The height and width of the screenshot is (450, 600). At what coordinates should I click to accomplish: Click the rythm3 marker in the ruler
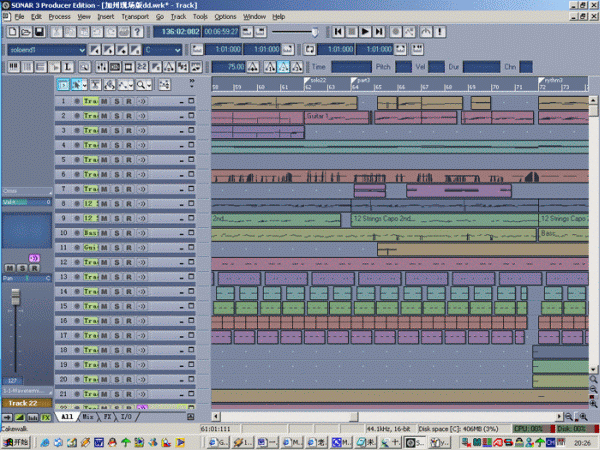pos(551,80)
